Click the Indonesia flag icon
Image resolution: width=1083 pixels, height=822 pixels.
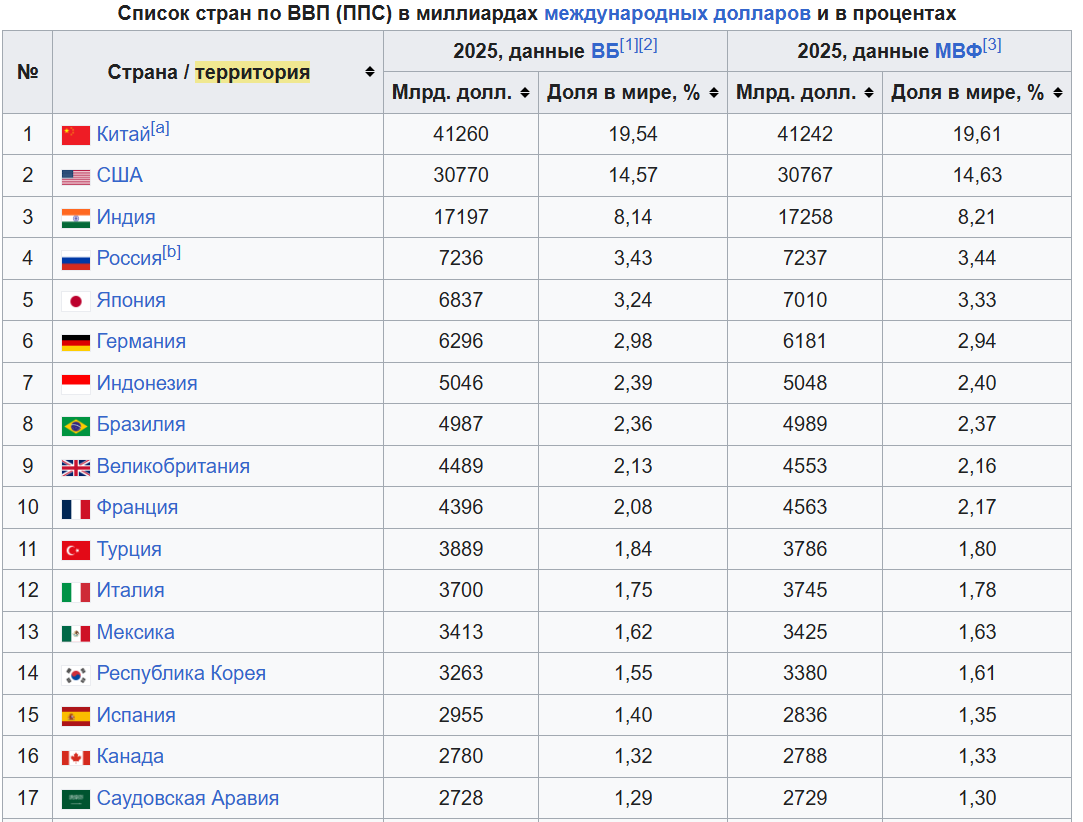pos(76,384)
